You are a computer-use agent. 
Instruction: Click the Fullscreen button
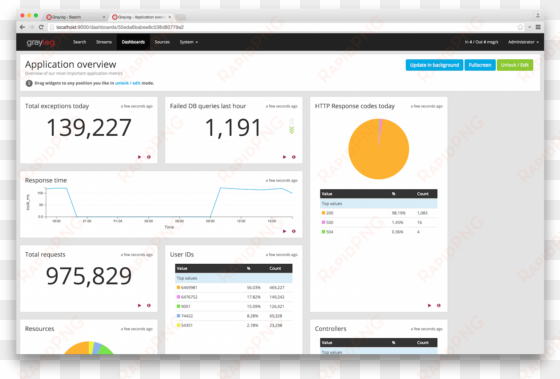pos(480,65)
